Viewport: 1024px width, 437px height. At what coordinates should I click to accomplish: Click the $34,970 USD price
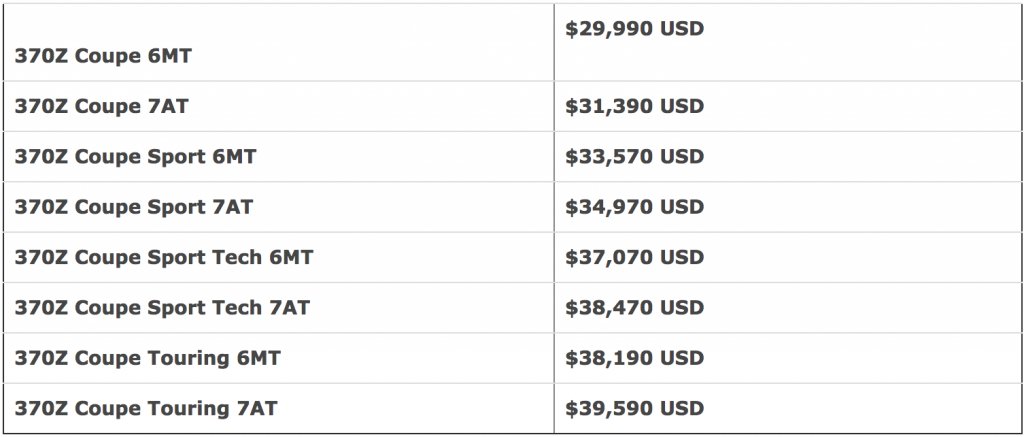[634, 207]
